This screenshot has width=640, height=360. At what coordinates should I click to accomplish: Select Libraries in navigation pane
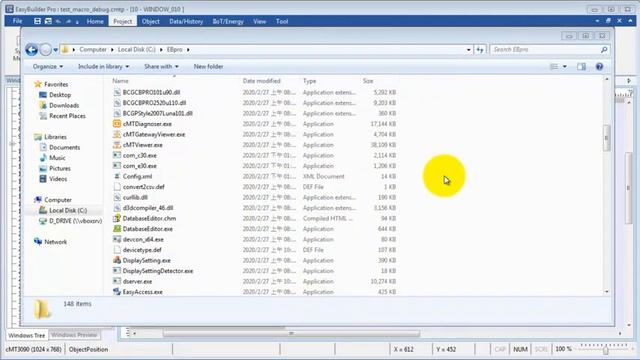click(55, 137)
